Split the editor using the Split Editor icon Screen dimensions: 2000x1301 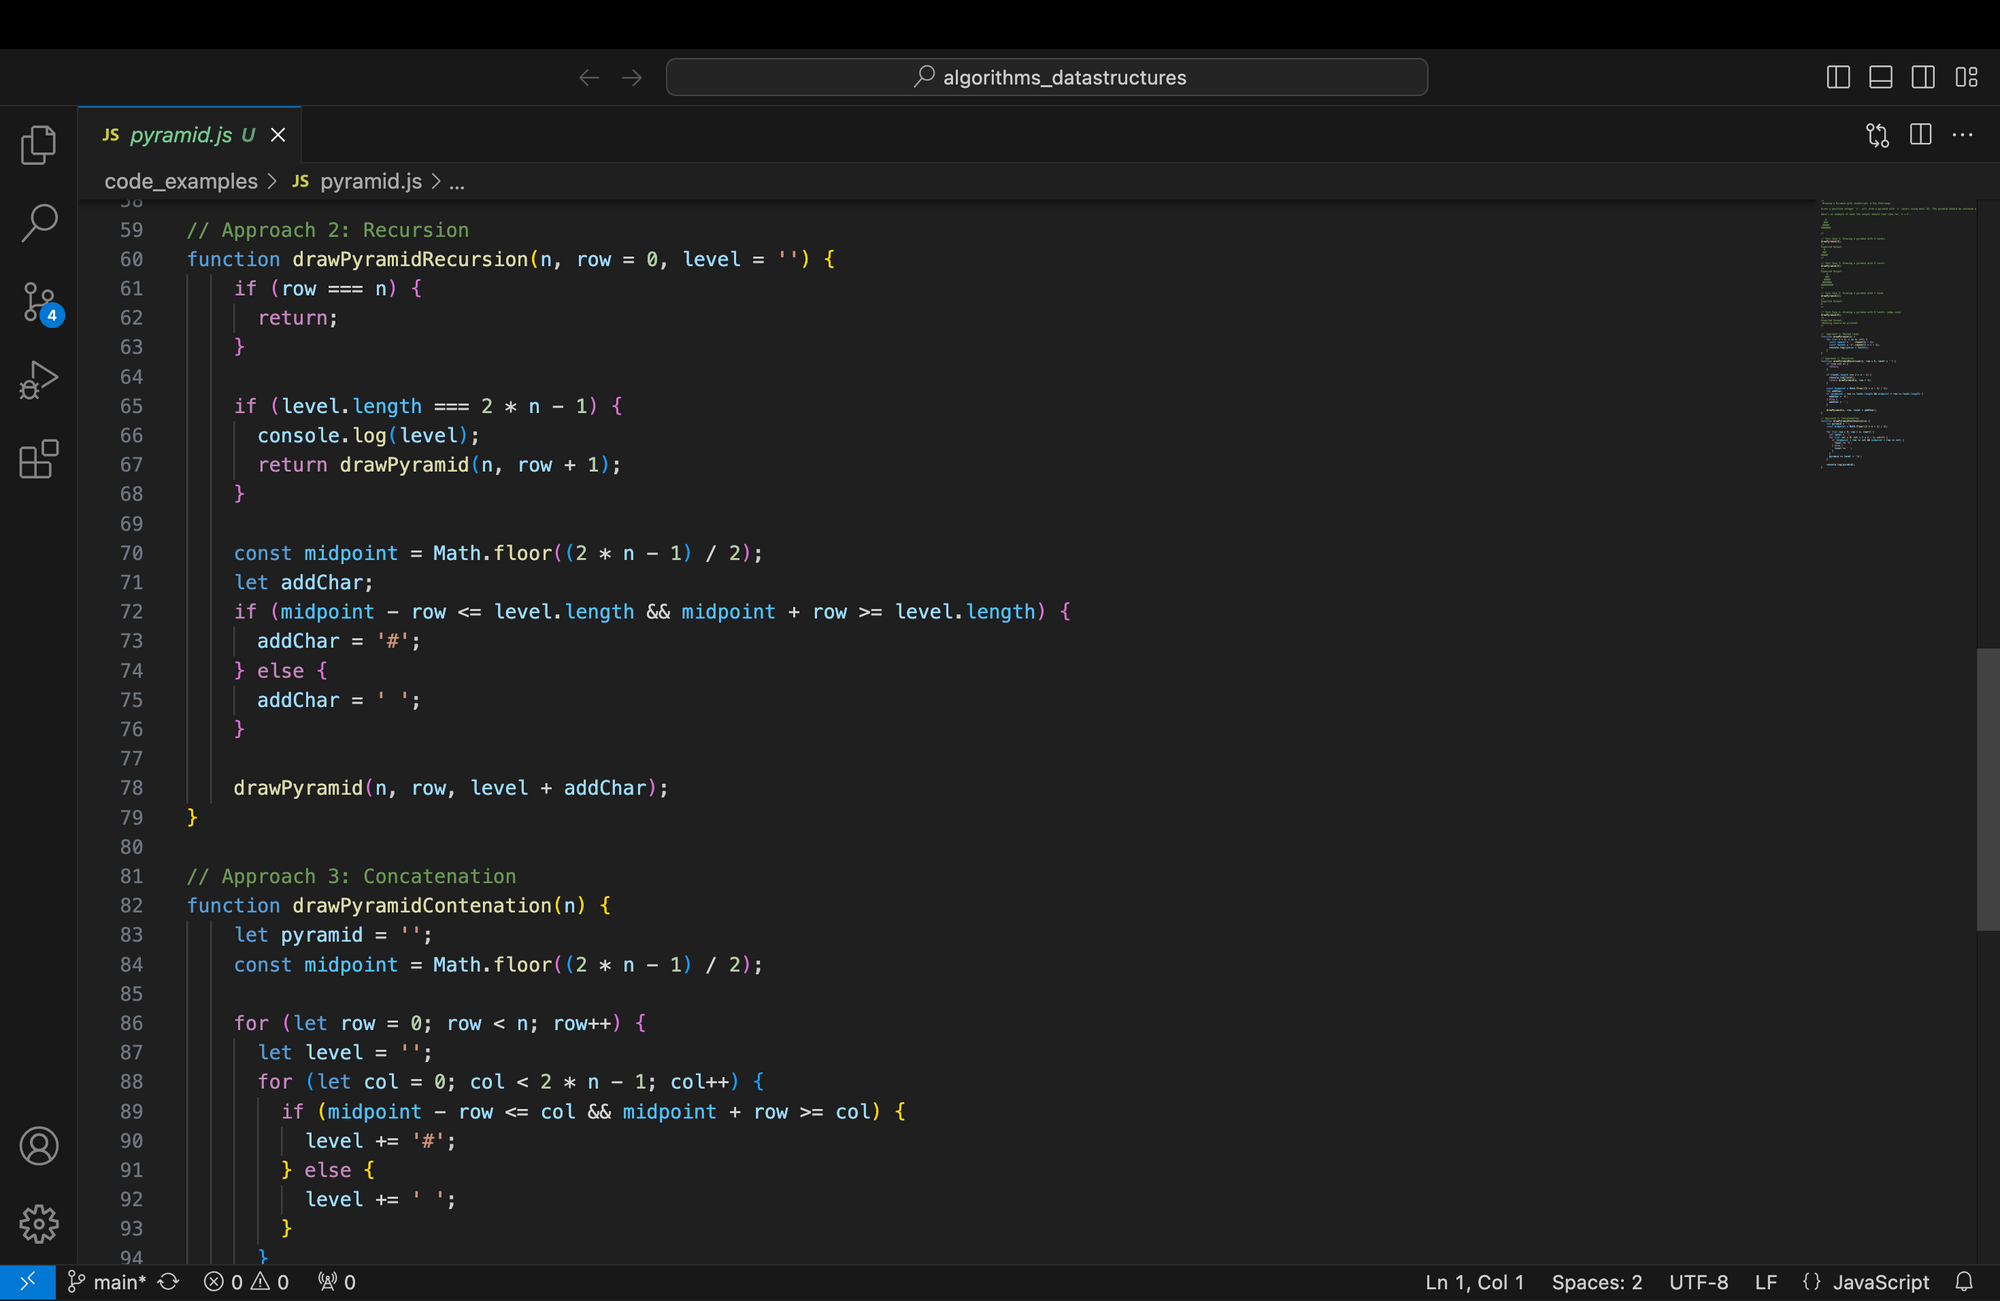point(1920,134)
